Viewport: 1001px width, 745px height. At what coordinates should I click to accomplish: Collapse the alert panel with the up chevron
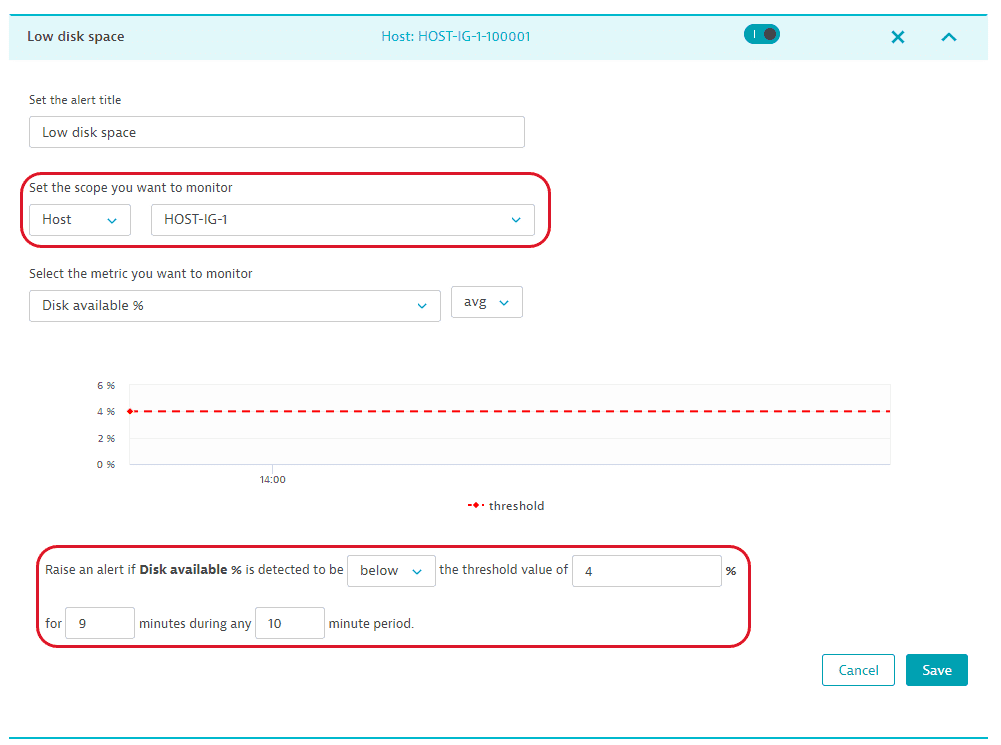click(949, 37)
